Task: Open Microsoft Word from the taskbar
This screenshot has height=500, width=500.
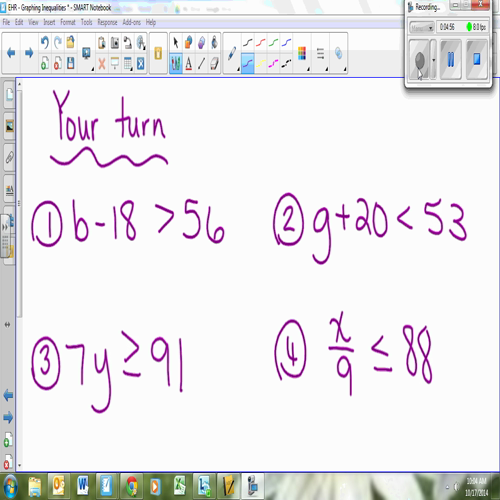Action: 83,487
